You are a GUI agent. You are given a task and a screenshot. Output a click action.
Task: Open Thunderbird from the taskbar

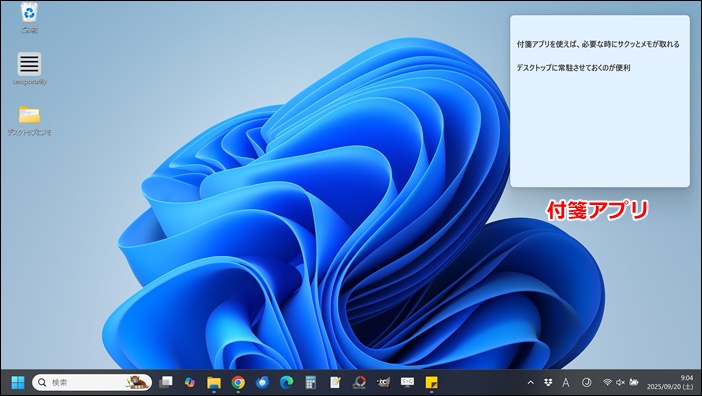click(x=262, y=383)
